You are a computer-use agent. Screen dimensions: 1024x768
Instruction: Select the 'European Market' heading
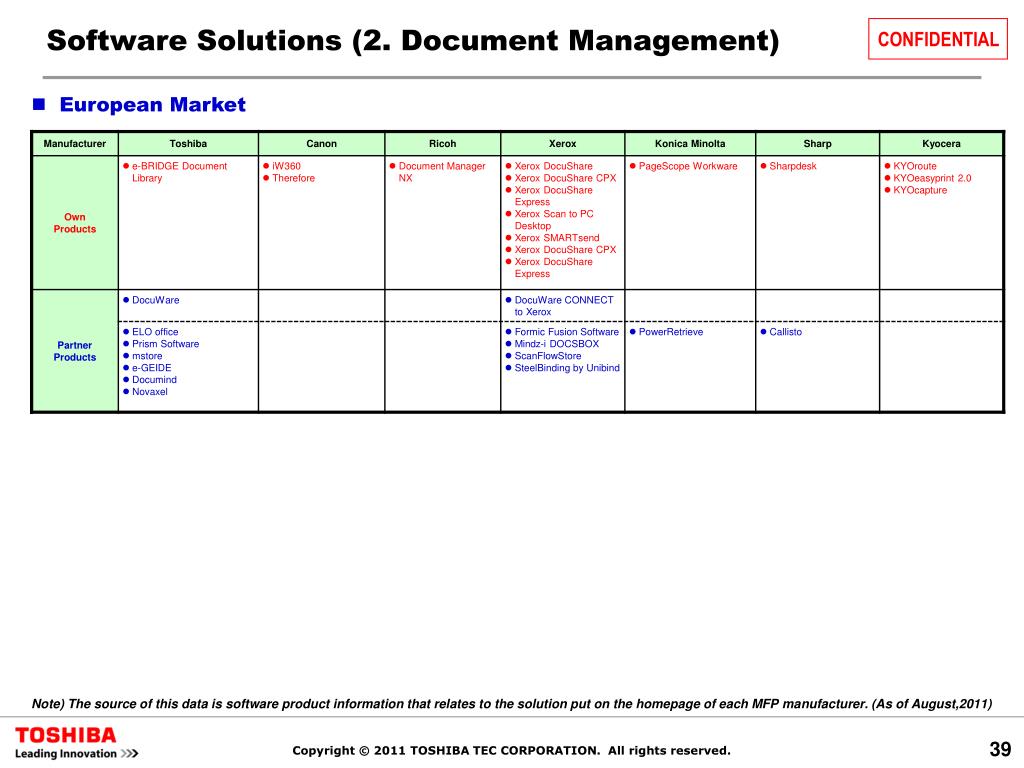(152, 104)
